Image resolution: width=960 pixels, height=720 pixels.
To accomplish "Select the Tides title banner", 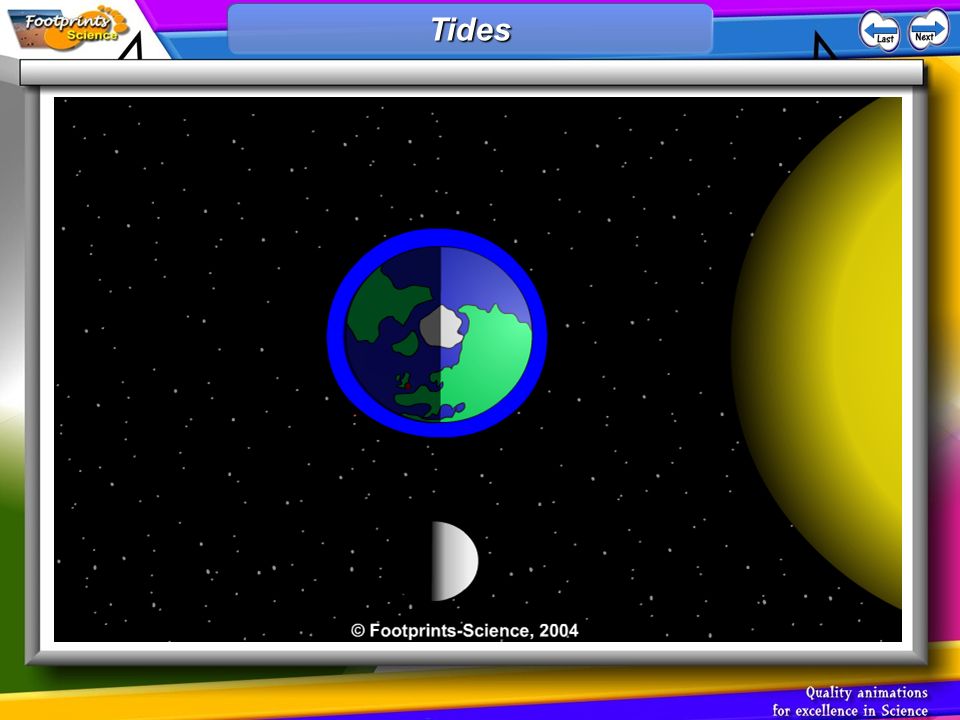I will click(x=470, y=29).
